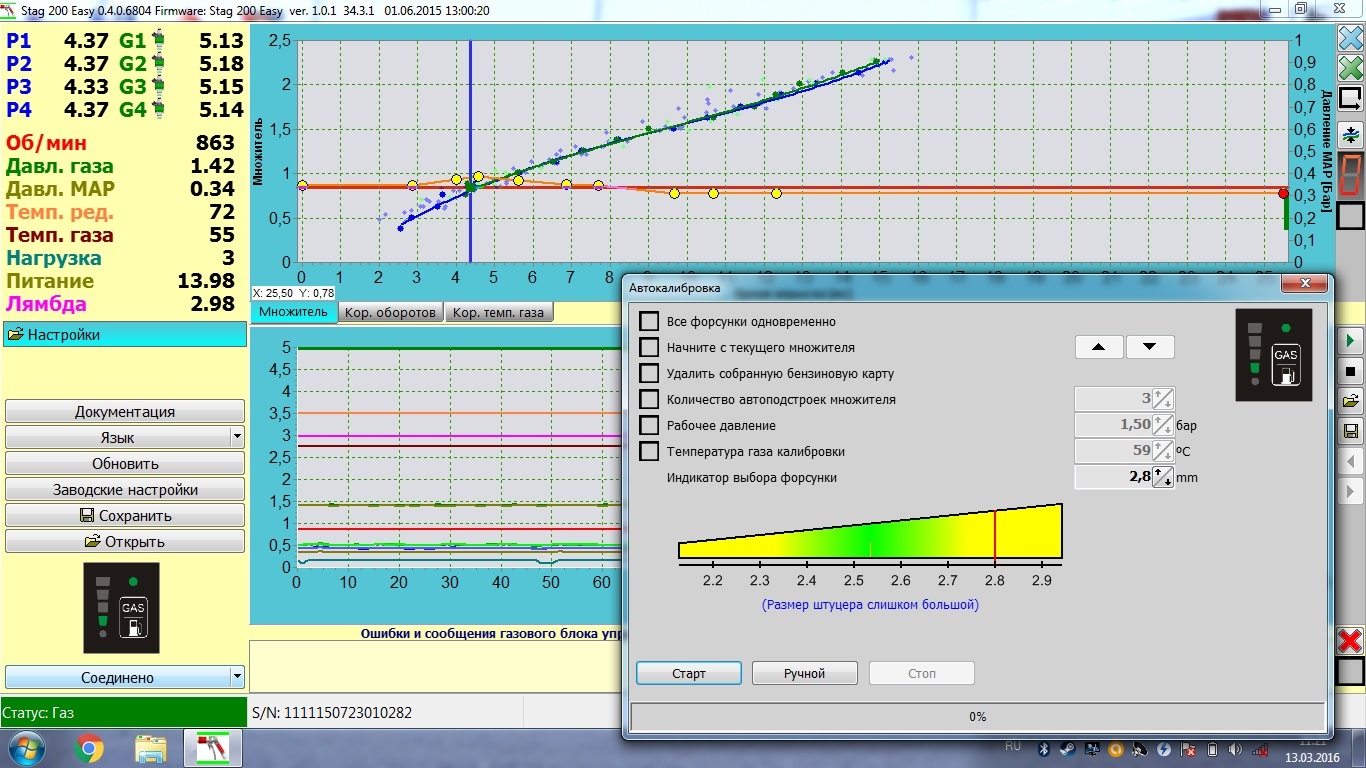Viewport: 1366px width, 768px height.
Task: Click the down arrow button in Автокалибровка
Action: pyautogui.click(x=1150, y=347)
